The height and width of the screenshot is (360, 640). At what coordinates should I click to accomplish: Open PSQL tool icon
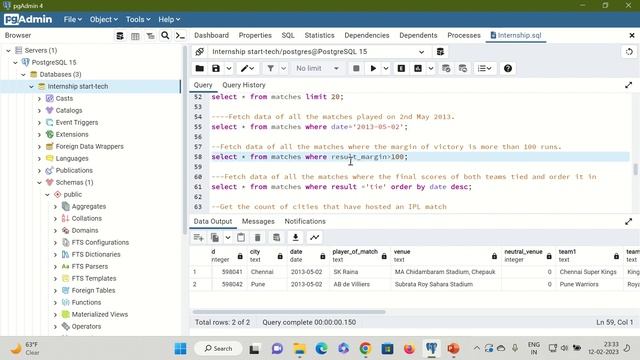[180, 36]
